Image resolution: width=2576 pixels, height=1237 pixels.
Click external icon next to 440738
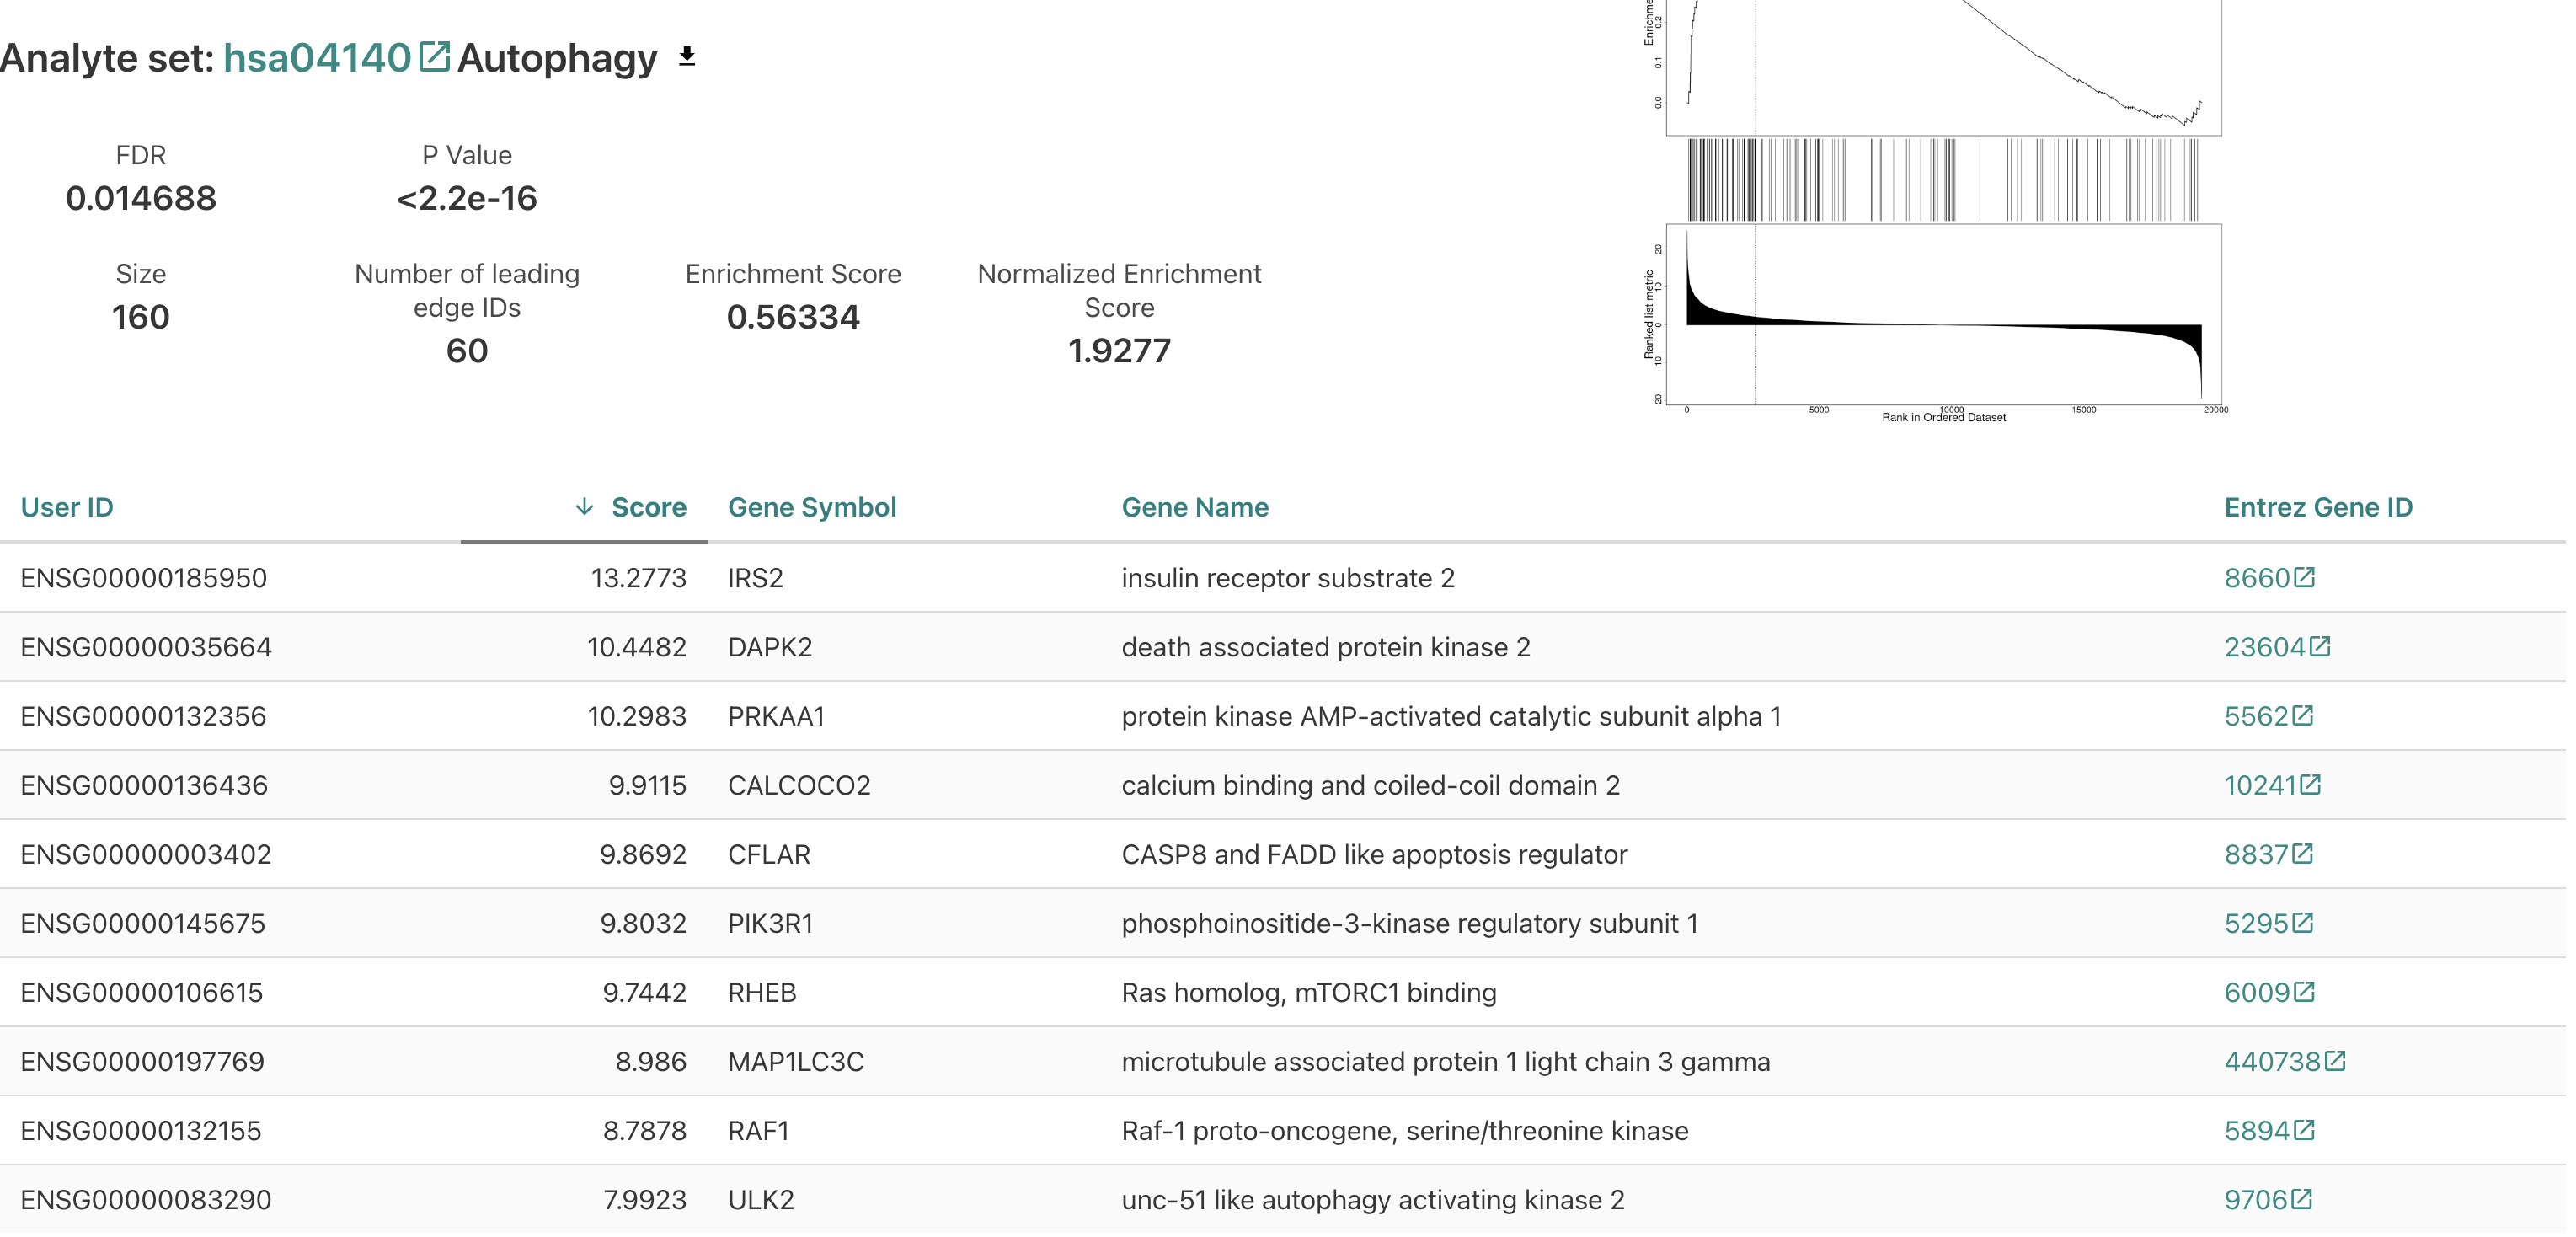click(x=2335, y=1060)
